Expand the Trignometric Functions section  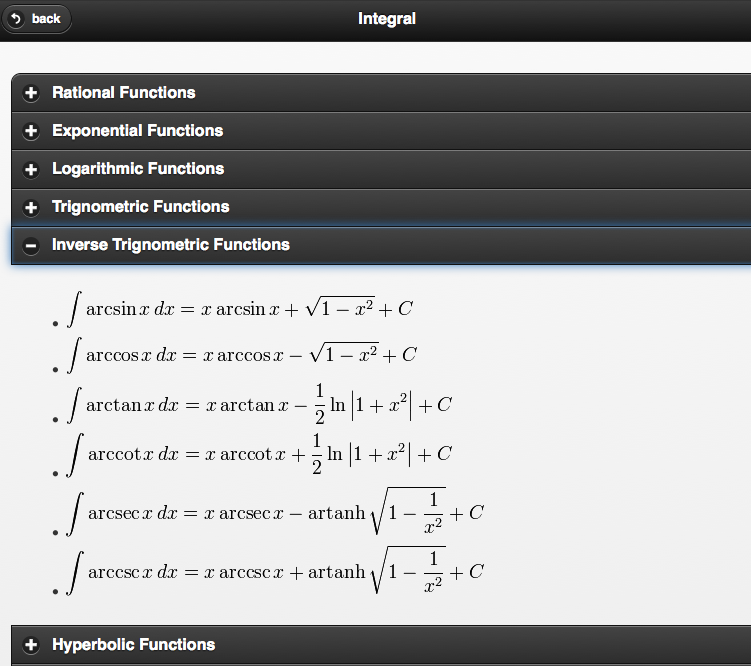point(141,207)
